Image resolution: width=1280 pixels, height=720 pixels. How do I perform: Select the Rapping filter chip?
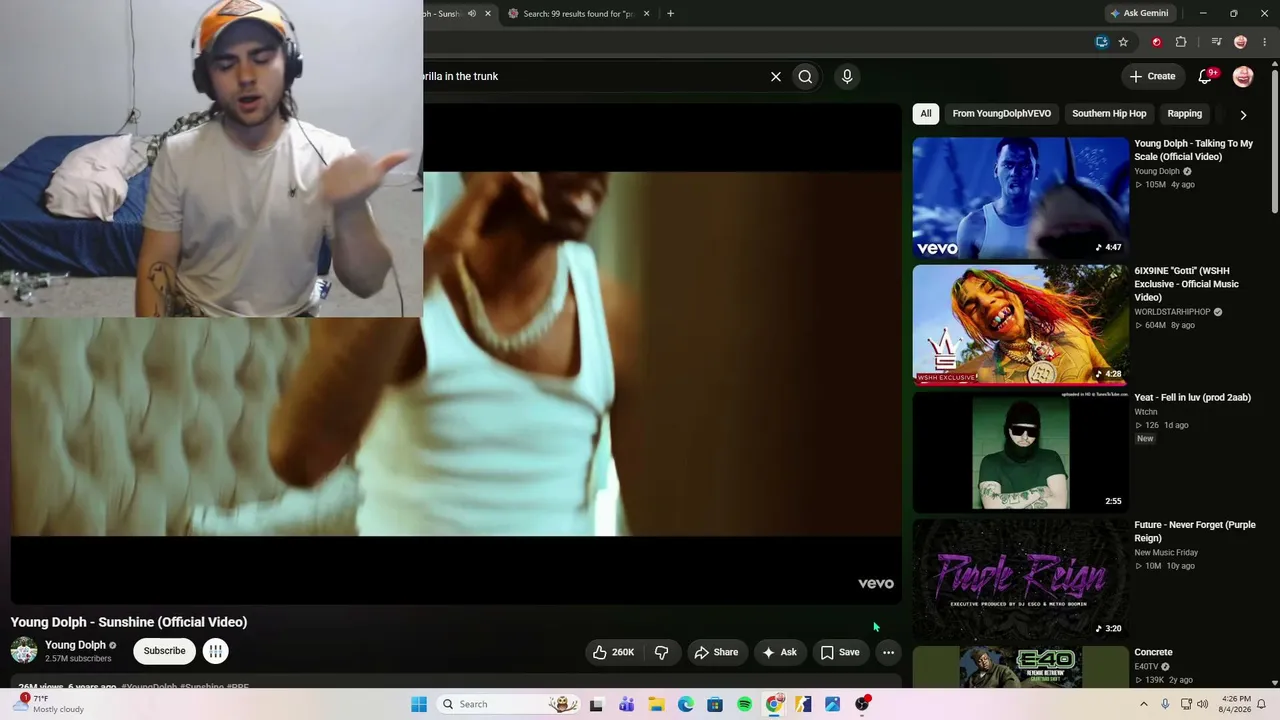(1185, 114)
